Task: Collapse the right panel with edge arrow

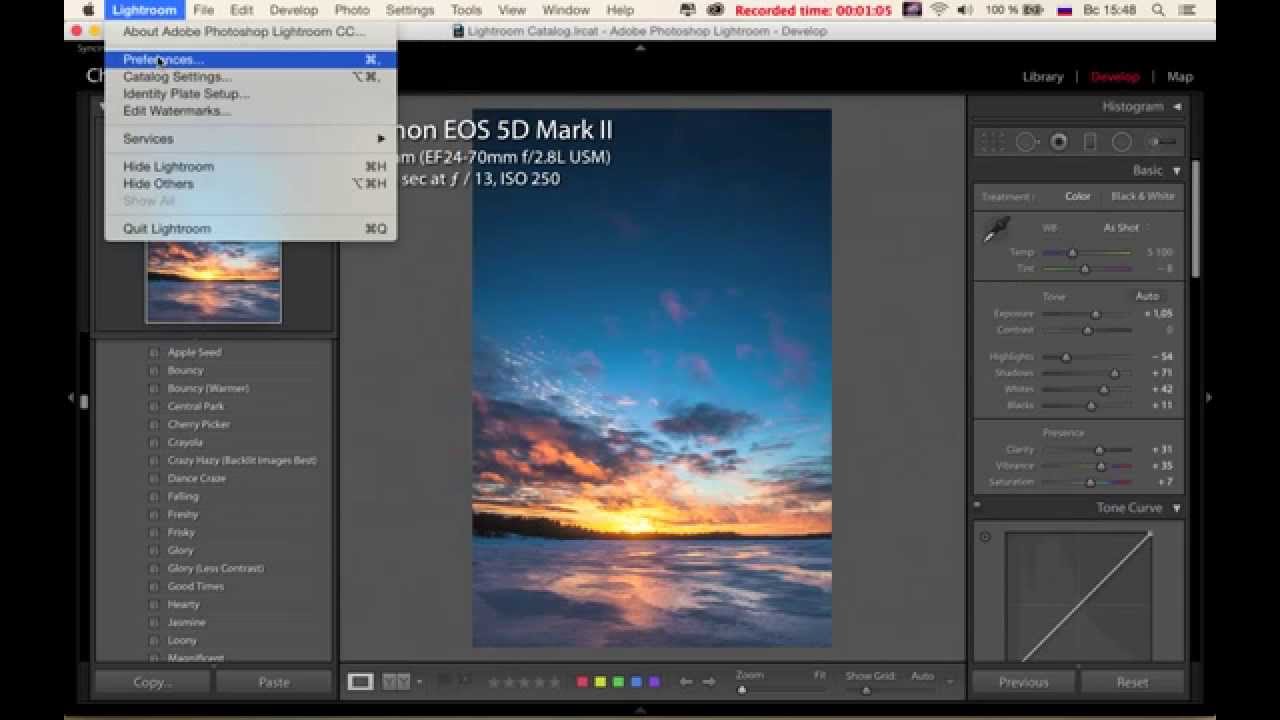Action: pos(1209,397)
